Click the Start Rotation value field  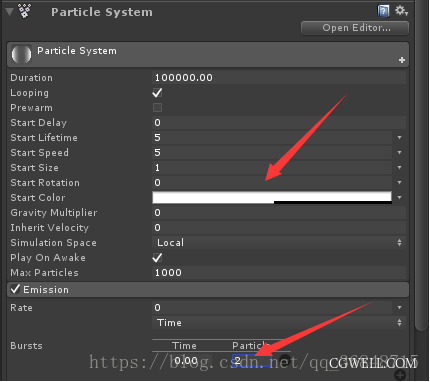coord(272,183)
